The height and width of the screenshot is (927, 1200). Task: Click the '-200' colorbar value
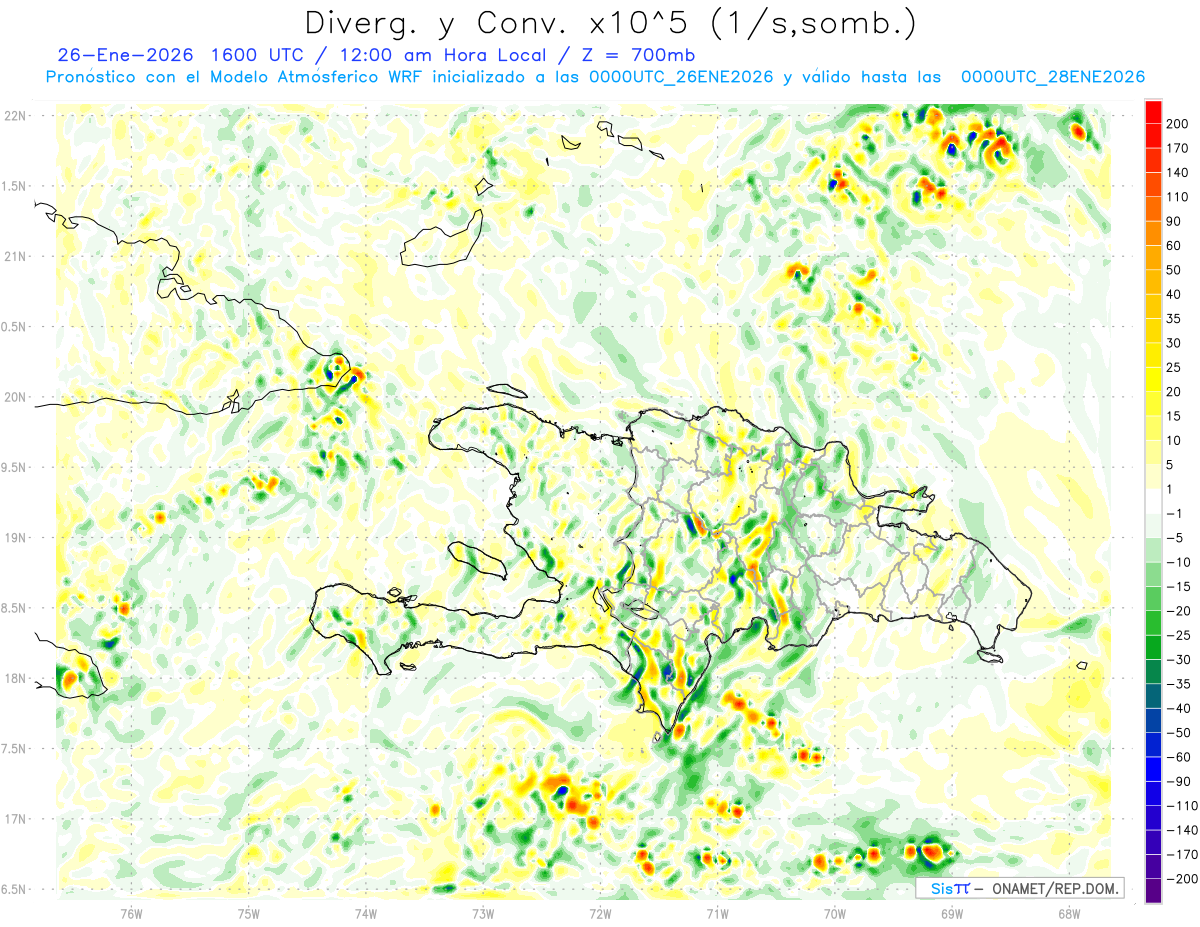(x=1181, y=879)
